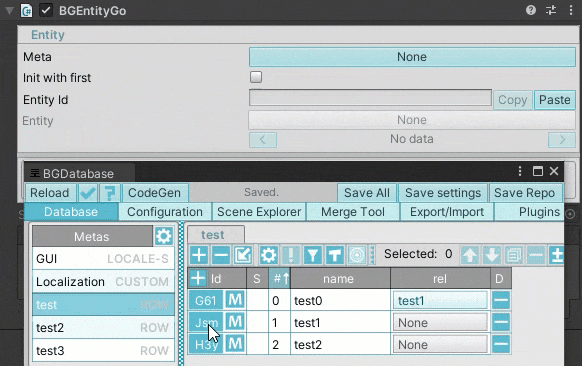582x366 pixels.
Task: Open the Entity None selector
Action: (412, 120)
